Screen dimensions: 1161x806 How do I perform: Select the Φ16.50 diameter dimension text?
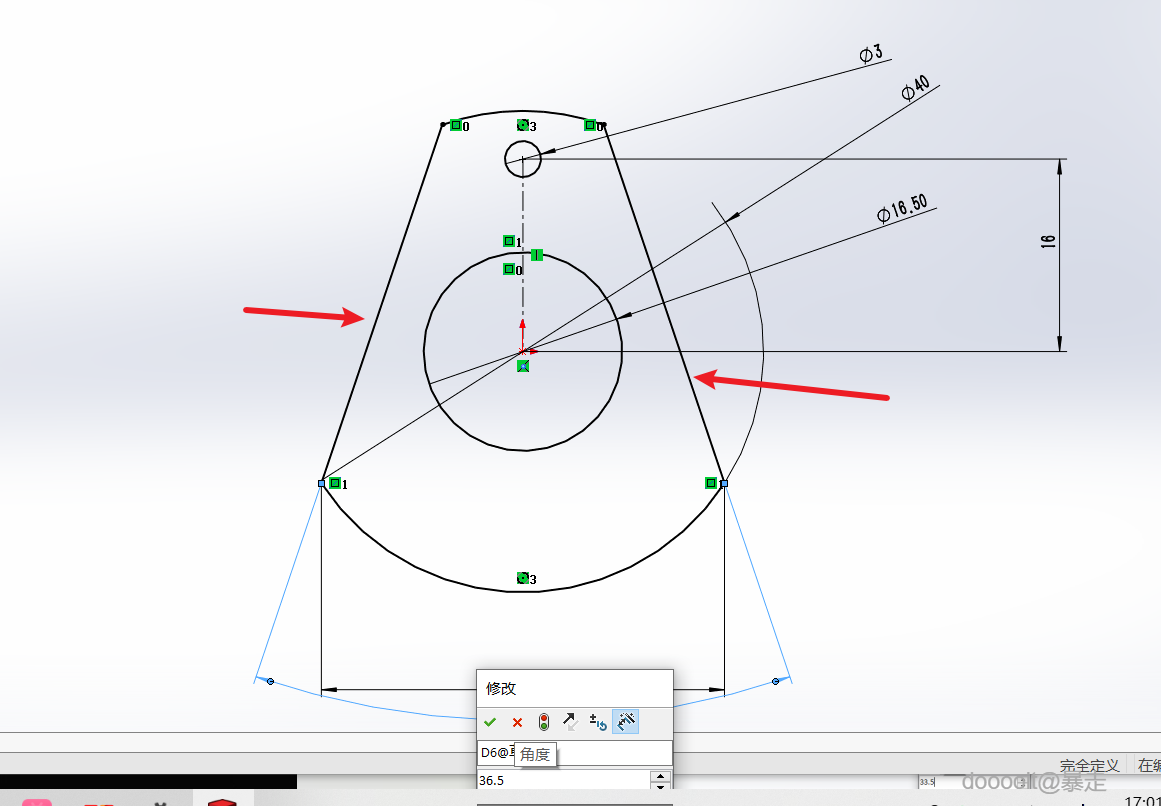[x=902, y=208]
